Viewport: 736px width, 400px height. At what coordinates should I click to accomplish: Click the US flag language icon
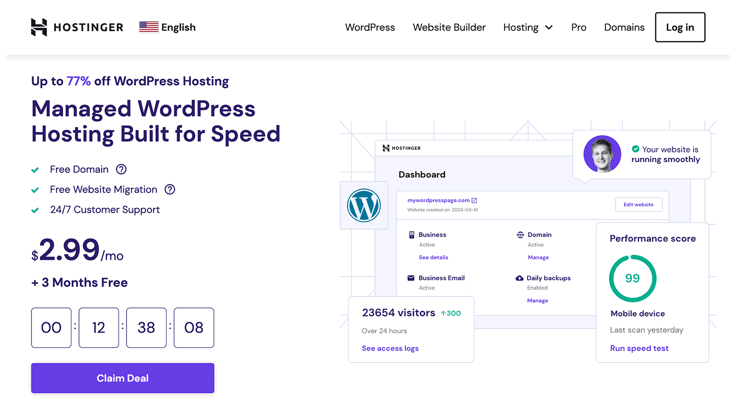[149, 27]
